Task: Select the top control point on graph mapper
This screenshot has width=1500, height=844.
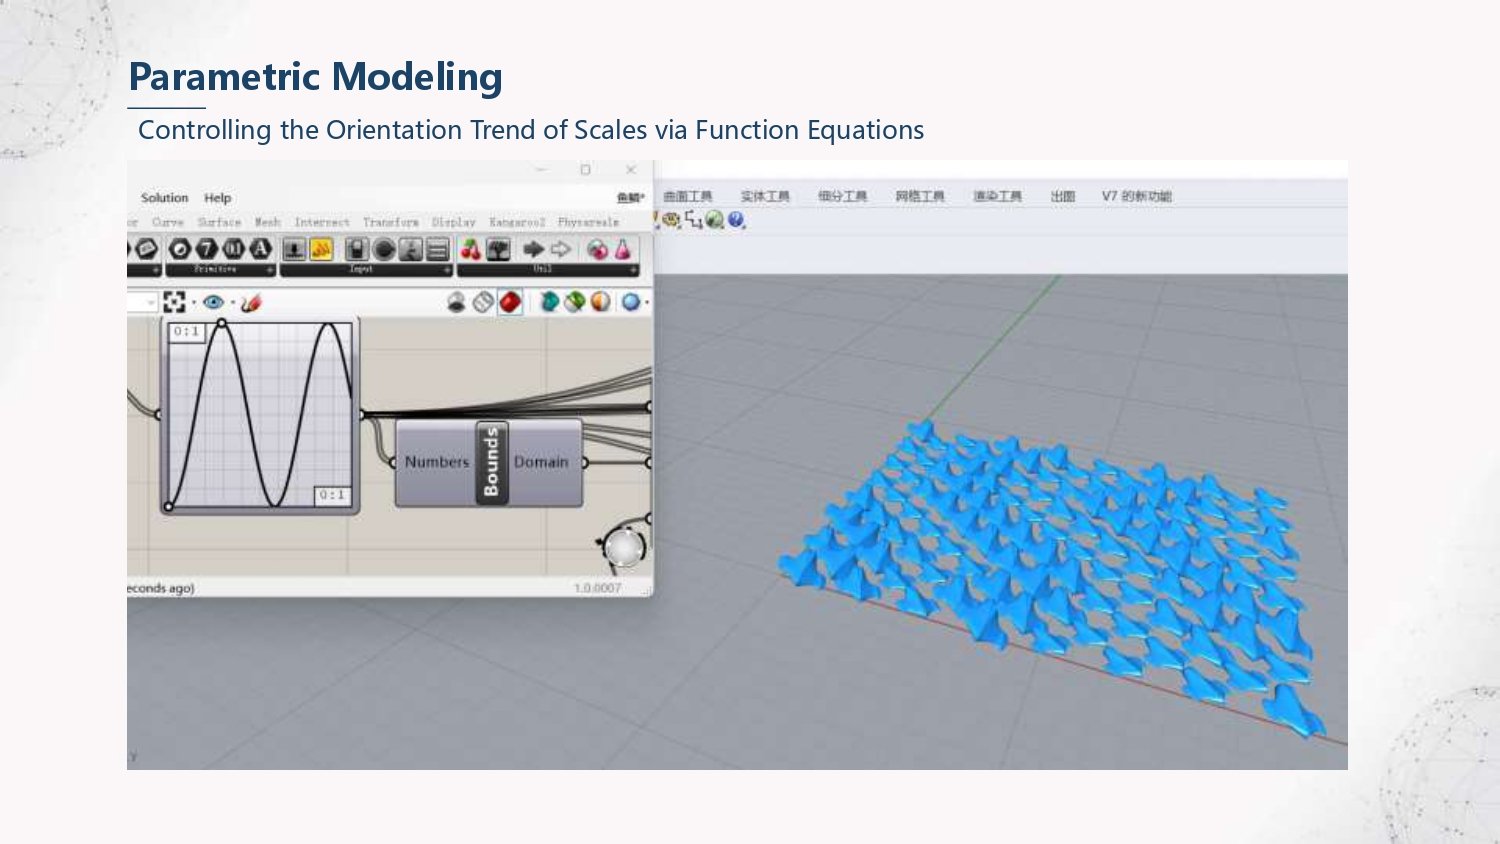Action: pos(221,323)
